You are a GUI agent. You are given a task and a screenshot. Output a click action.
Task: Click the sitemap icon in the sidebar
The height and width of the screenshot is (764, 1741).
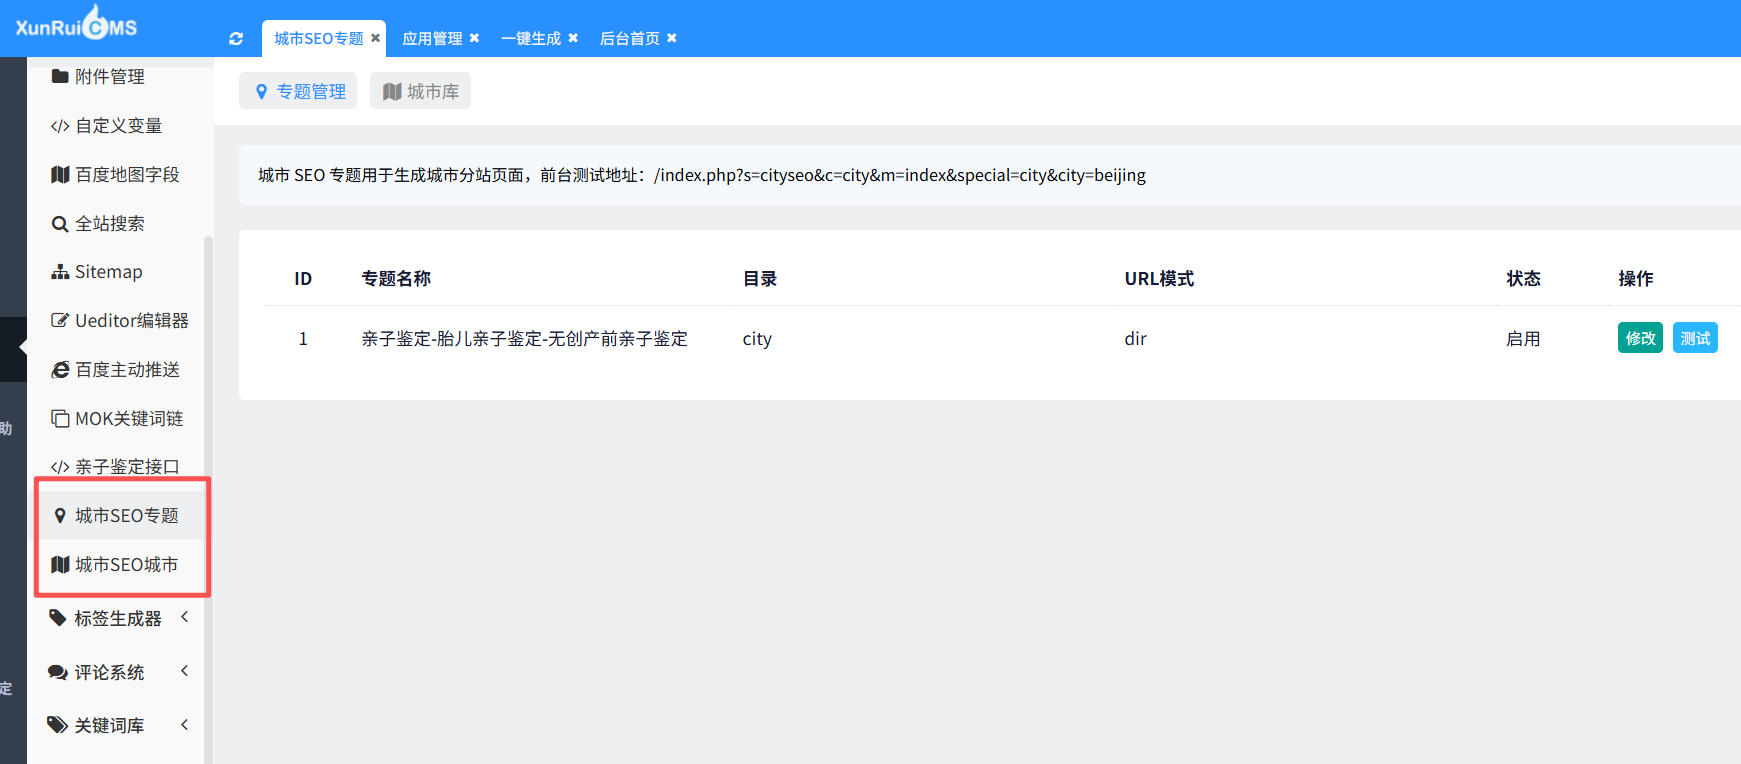click(60, 272)
